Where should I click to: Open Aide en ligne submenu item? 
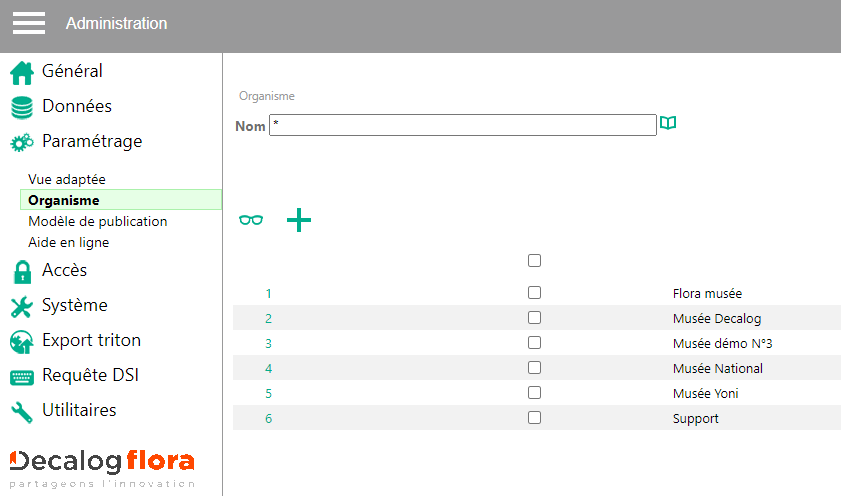(68, 242)
